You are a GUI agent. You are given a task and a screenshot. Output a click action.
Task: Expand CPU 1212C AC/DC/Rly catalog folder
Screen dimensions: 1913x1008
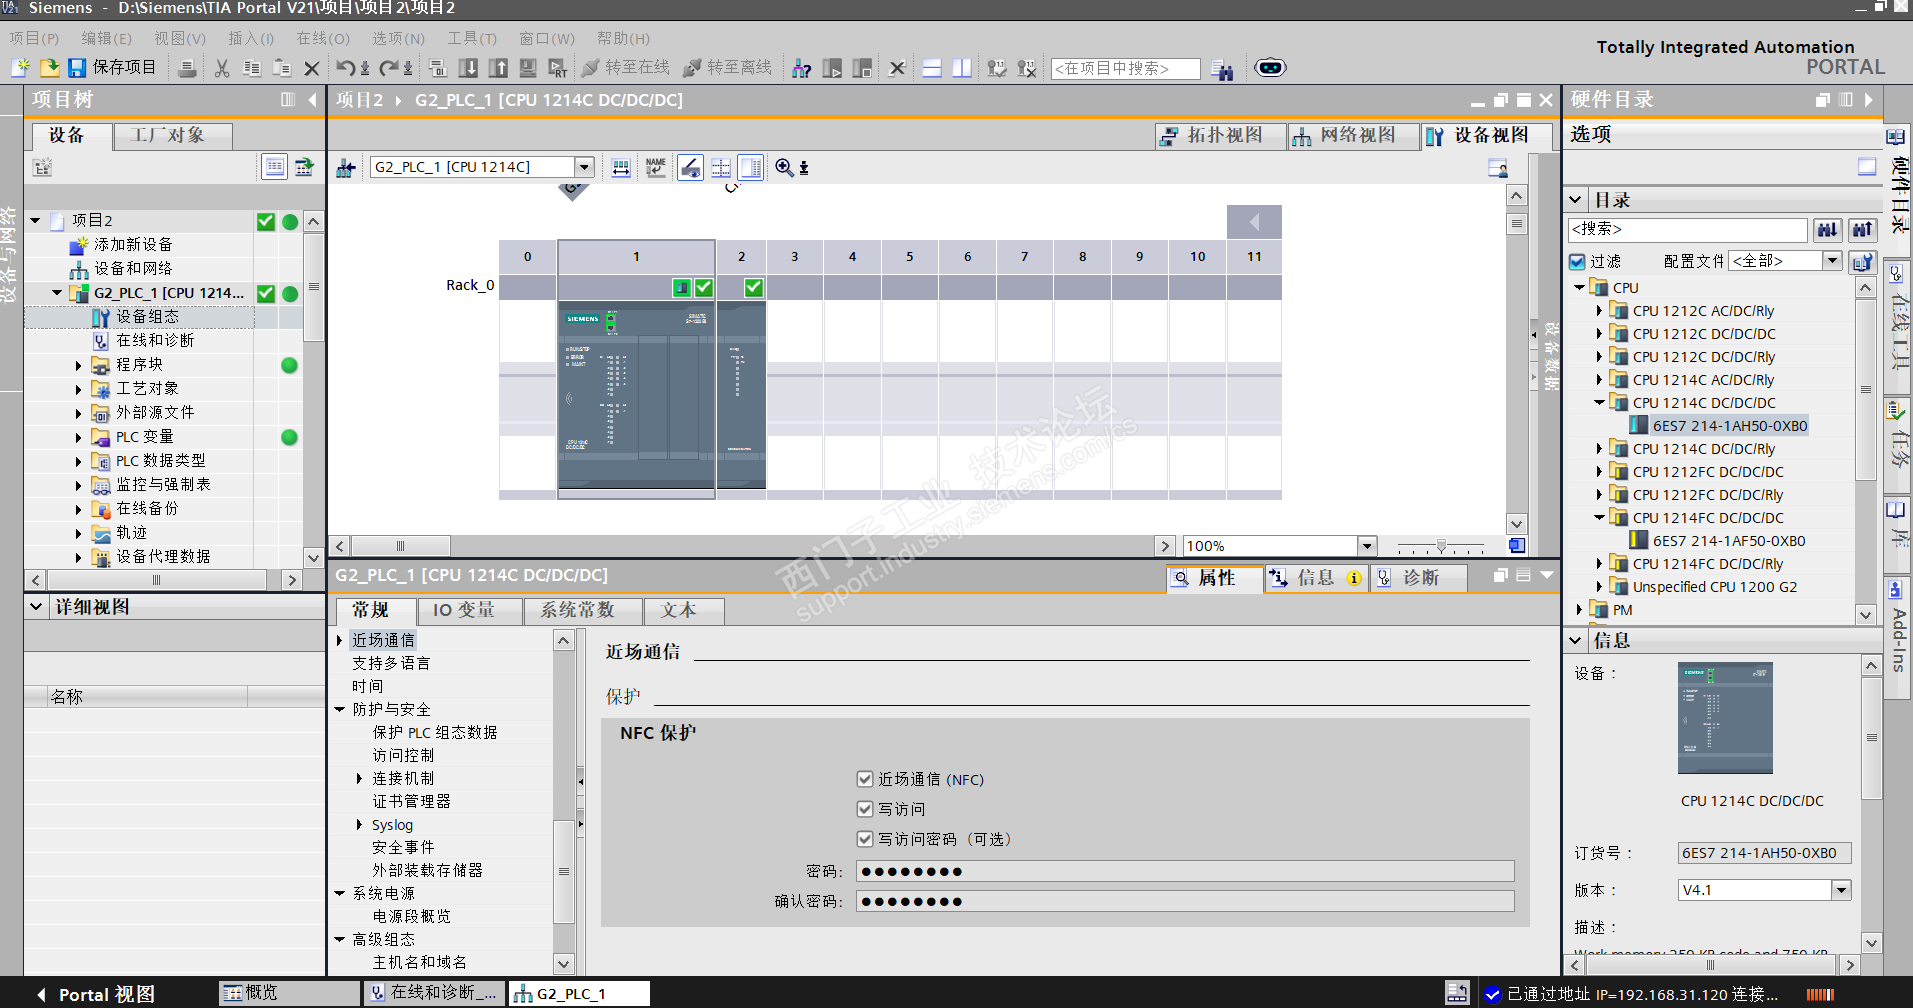(x=1599, y=311)
